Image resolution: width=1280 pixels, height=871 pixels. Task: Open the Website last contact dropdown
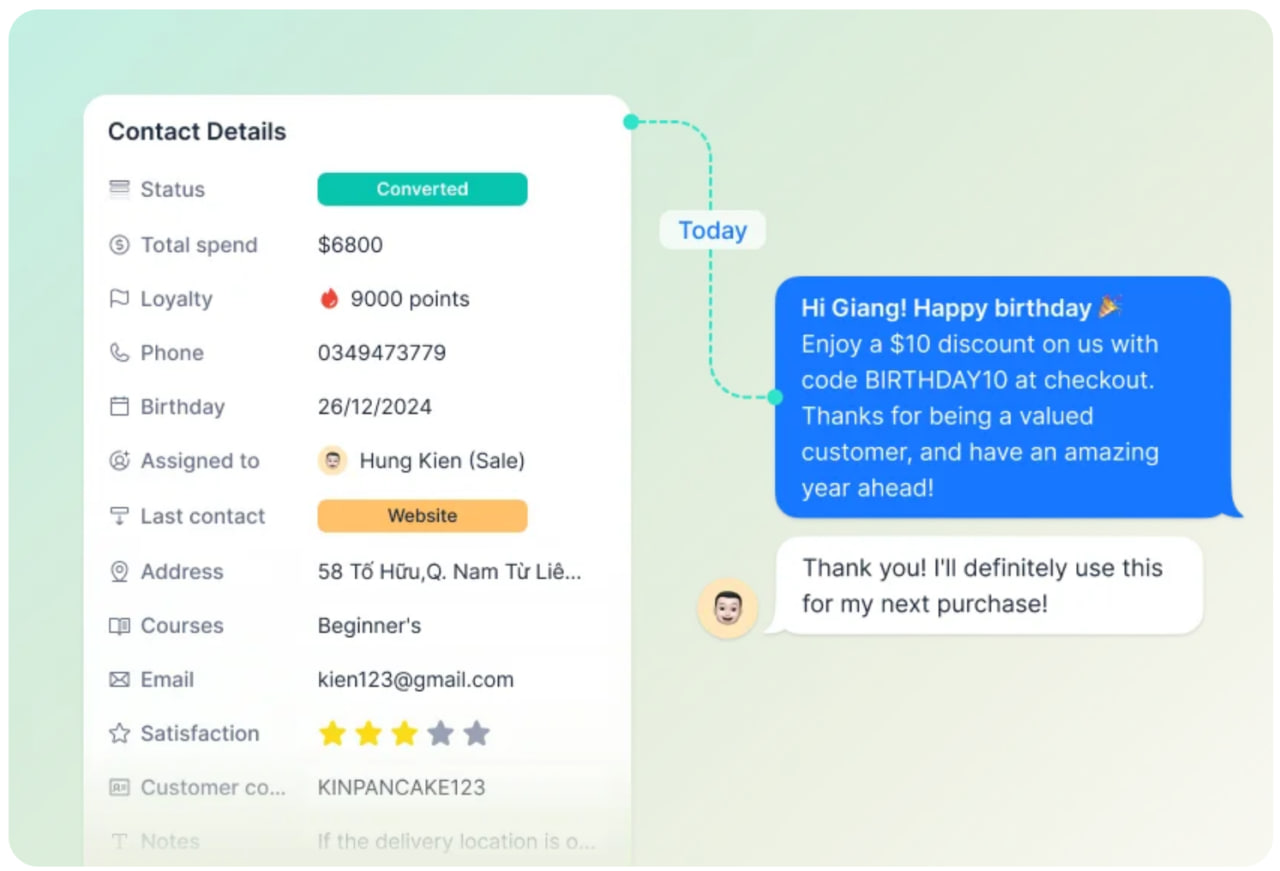tap(422, 516)
